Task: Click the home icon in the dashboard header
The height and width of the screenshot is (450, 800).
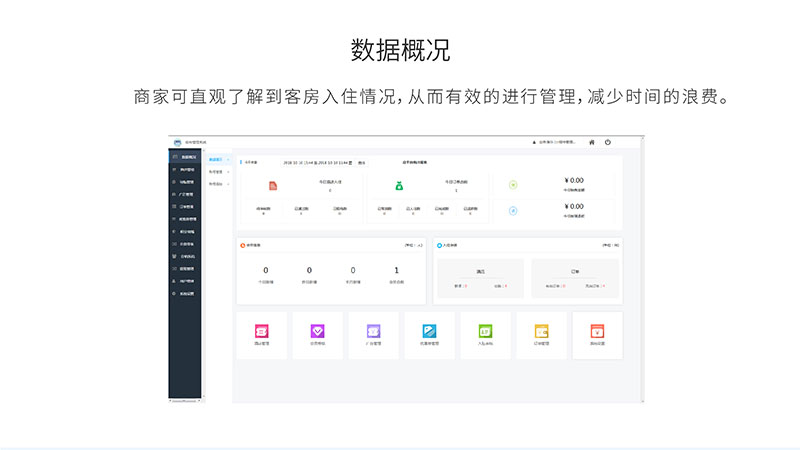Action: pos(592,142)
